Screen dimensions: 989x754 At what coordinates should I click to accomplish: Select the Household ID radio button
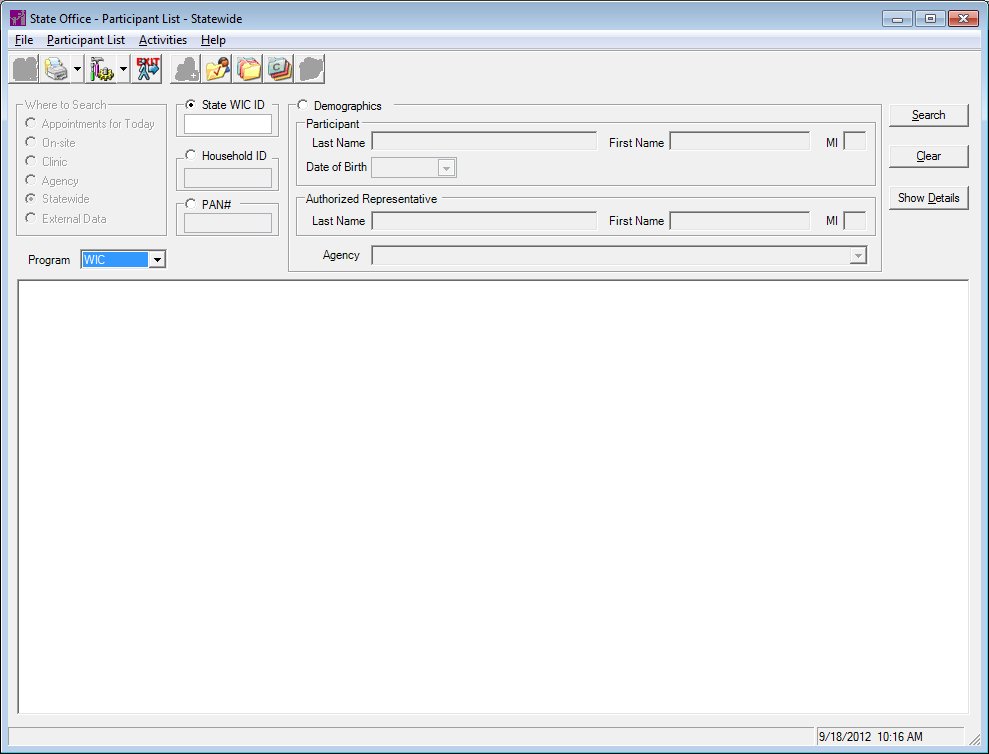coord(191,156)
